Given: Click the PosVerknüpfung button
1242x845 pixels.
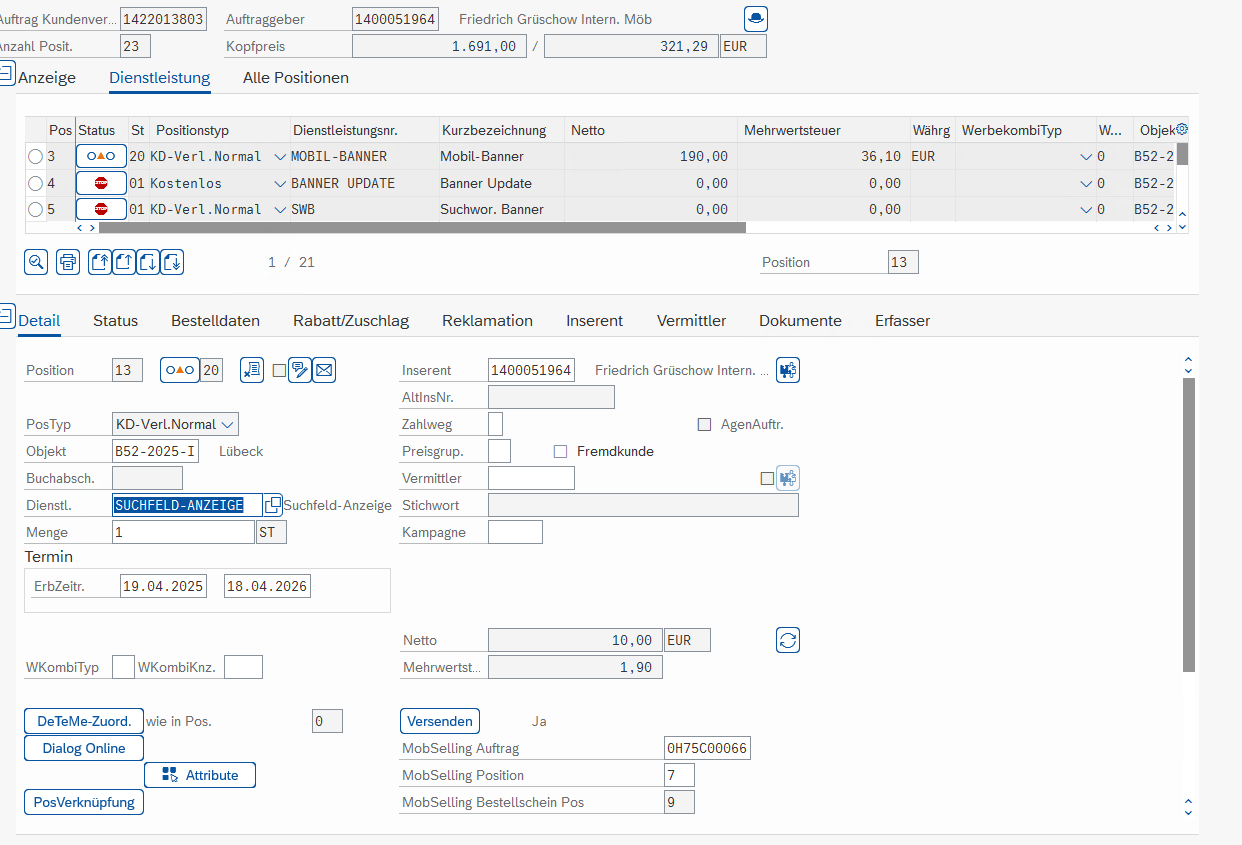Looking at the screenshot, I should pos(84,802).
